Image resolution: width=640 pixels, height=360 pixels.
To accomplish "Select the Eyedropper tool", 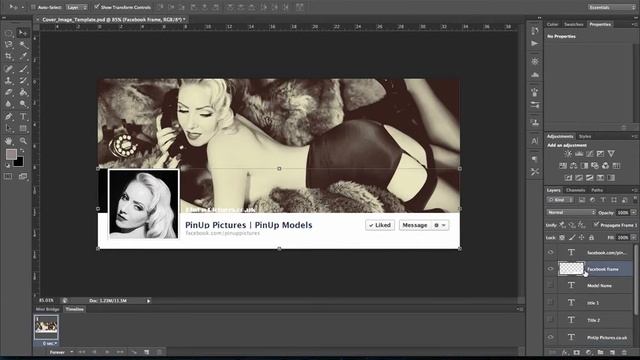I will pos(23,56).
